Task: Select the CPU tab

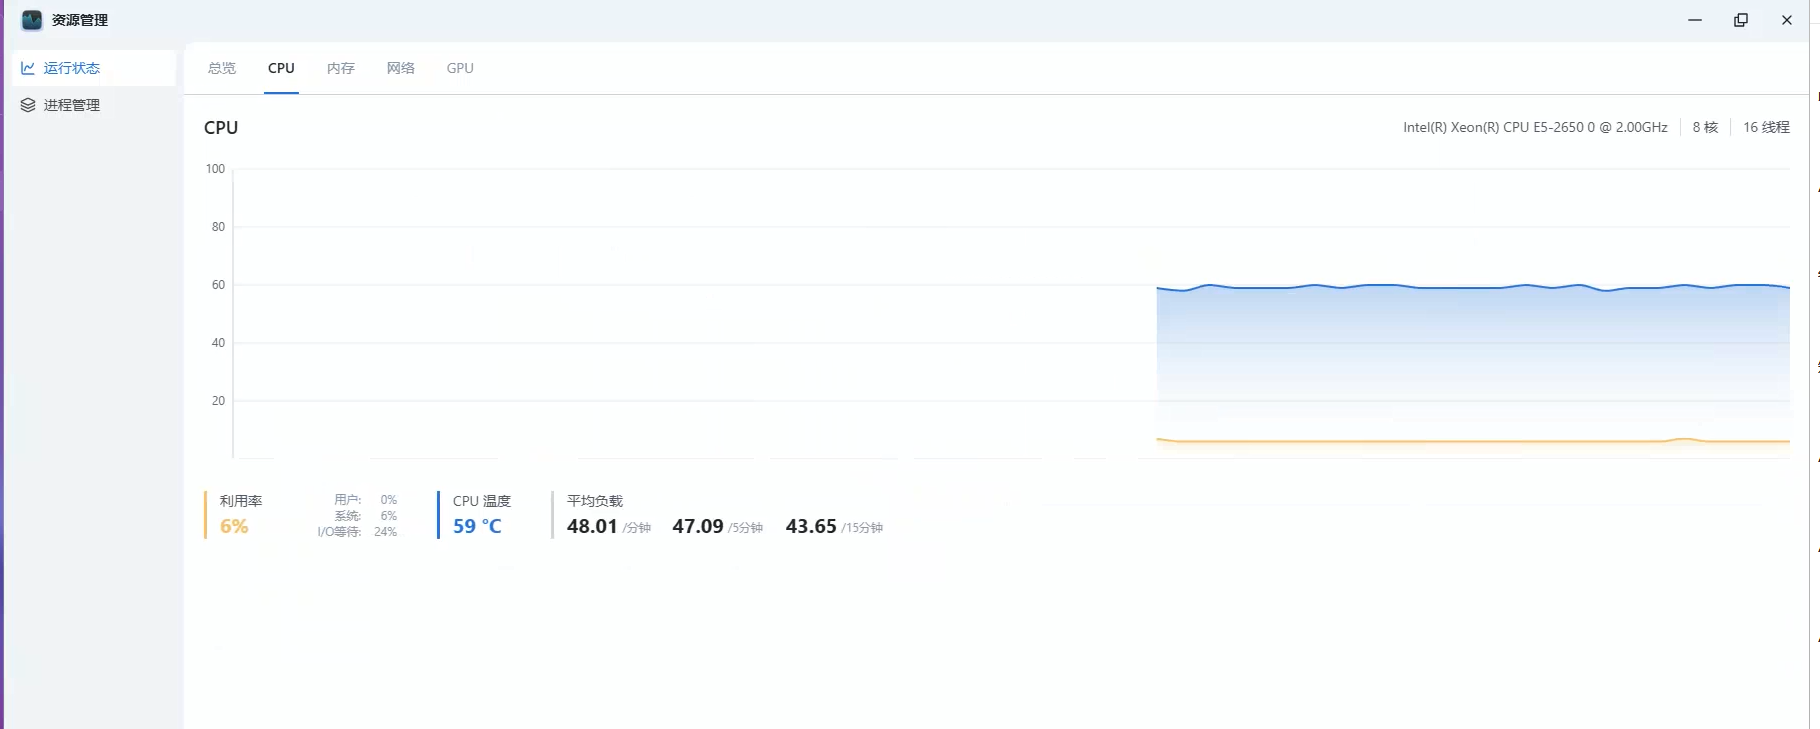Action: (281, 68)
